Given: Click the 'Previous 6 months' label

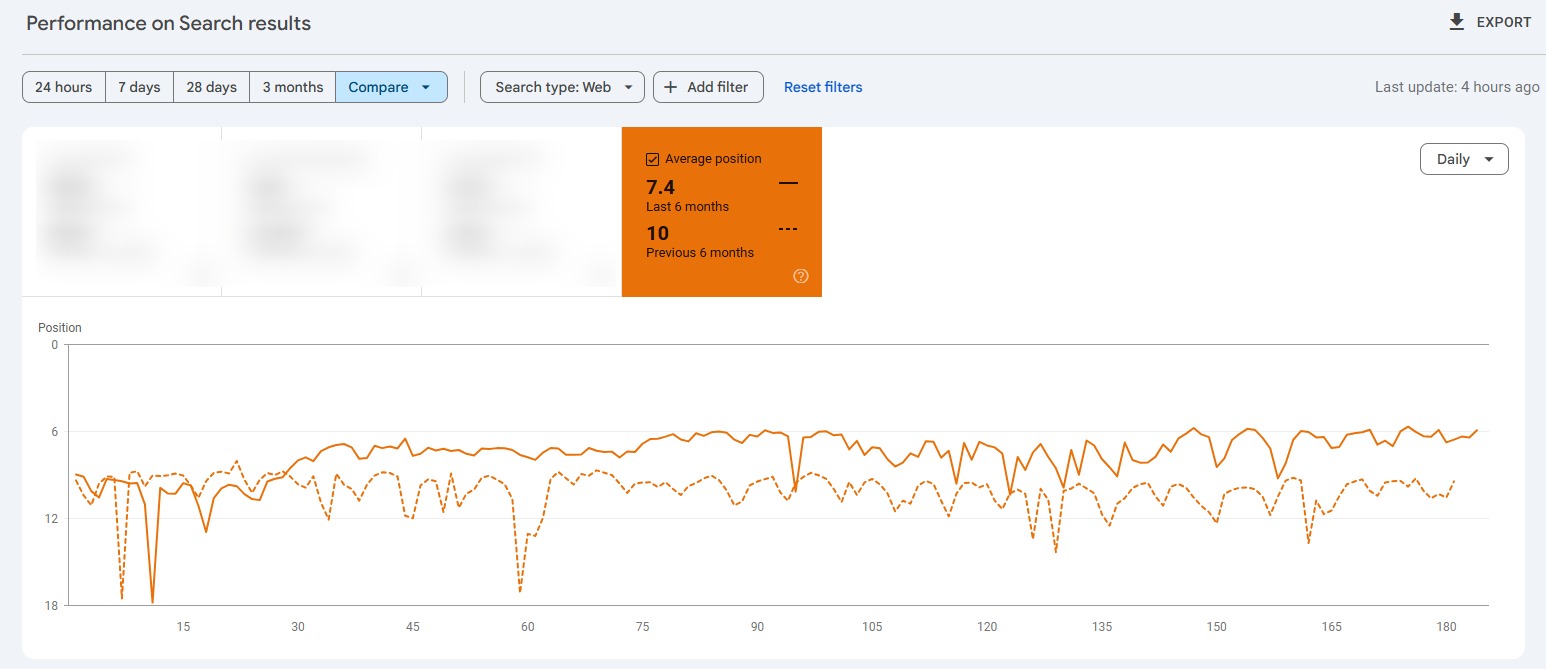Looking at the screenshot, I should [x=700, y=252].
